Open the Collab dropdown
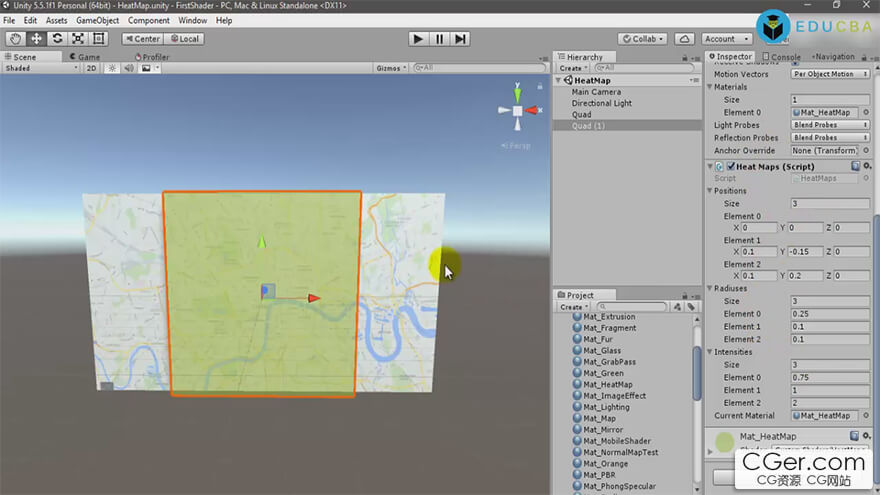This screenshot has height=495, width=880. [643, 39]
